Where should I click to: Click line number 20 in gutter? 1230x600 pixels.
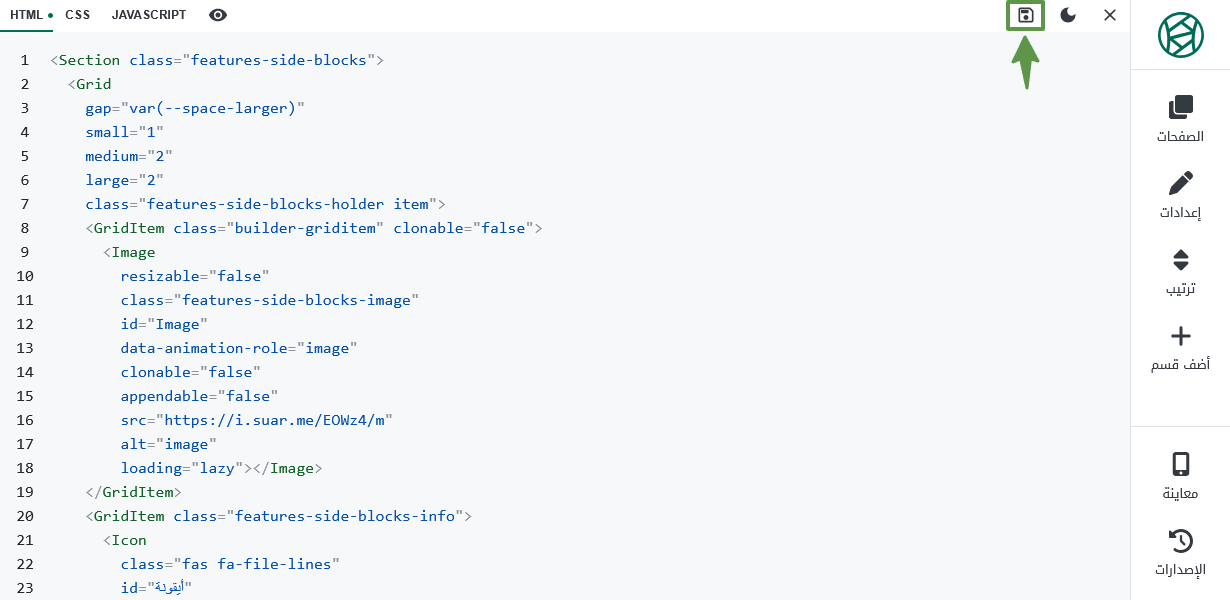click(25, 516)
